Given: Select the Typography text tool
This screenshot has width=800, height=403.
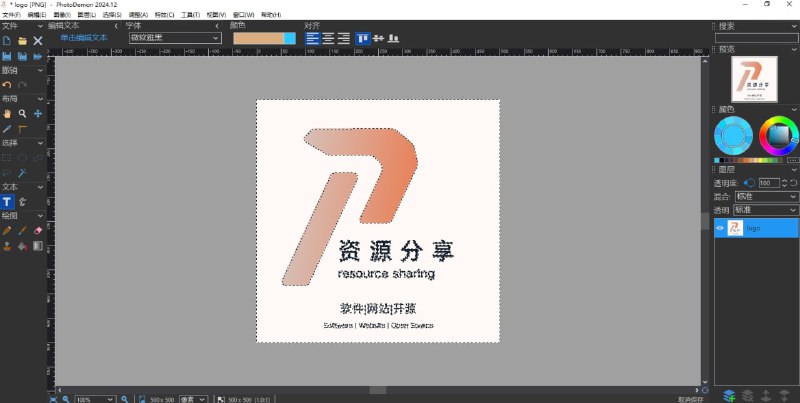Looking at the screenshot, I should pyautogui.click(x=22, y=202).
